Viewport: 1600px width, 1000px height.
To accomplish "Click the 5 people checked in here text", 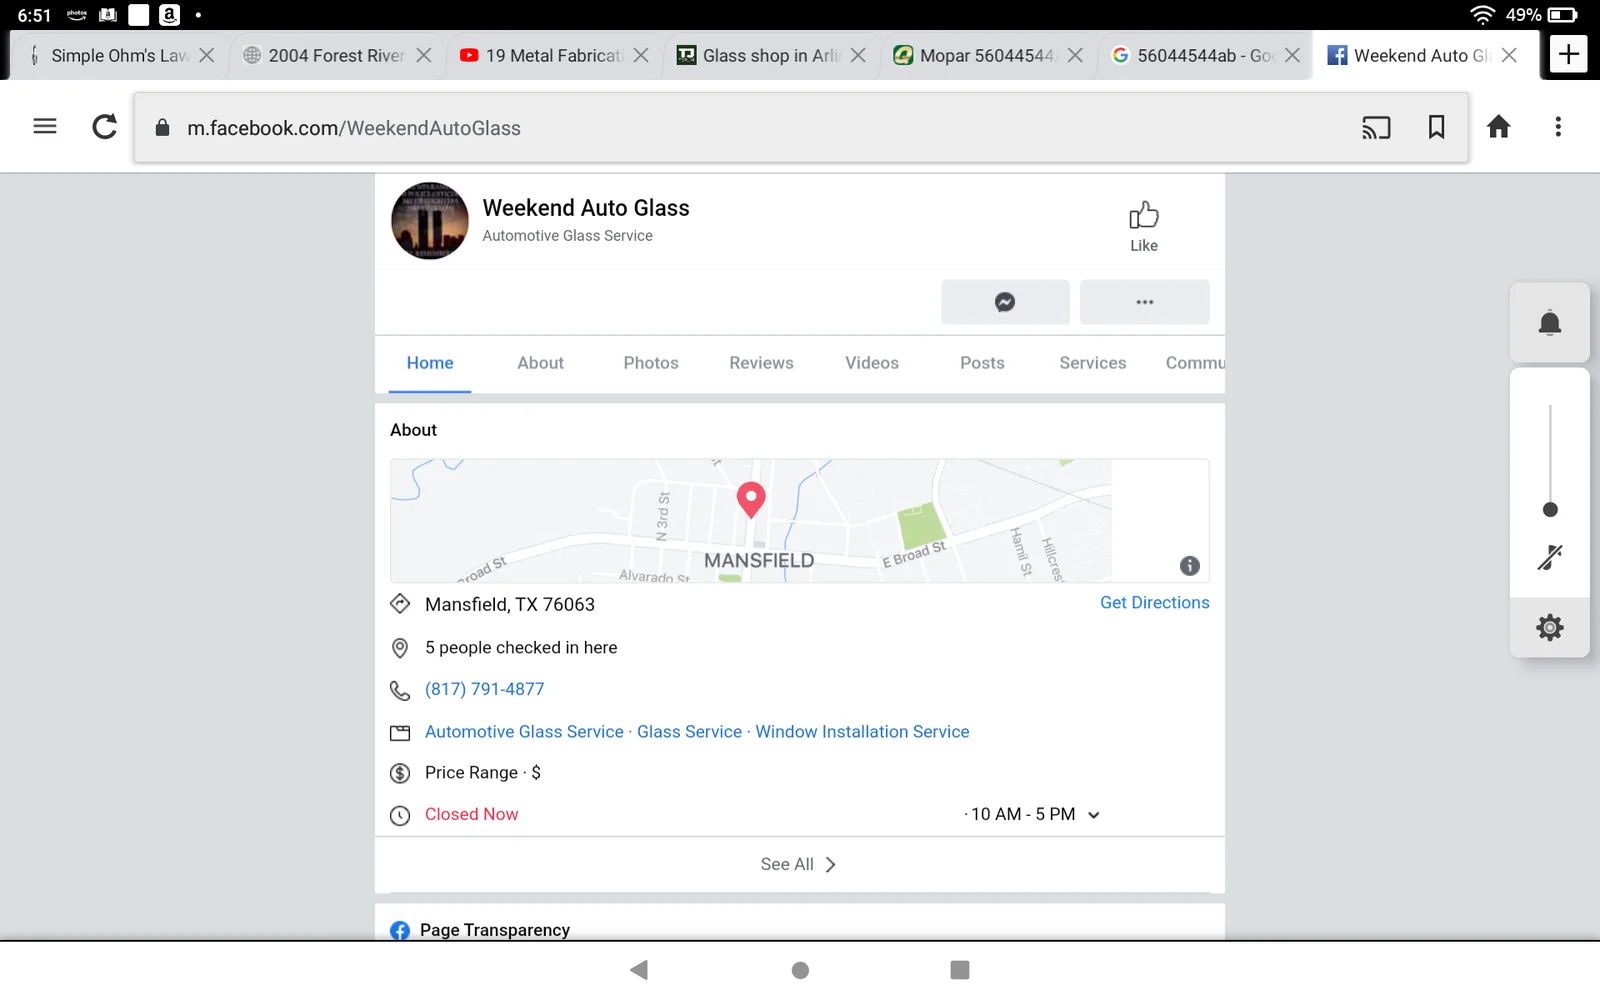I will click(521, 648).
